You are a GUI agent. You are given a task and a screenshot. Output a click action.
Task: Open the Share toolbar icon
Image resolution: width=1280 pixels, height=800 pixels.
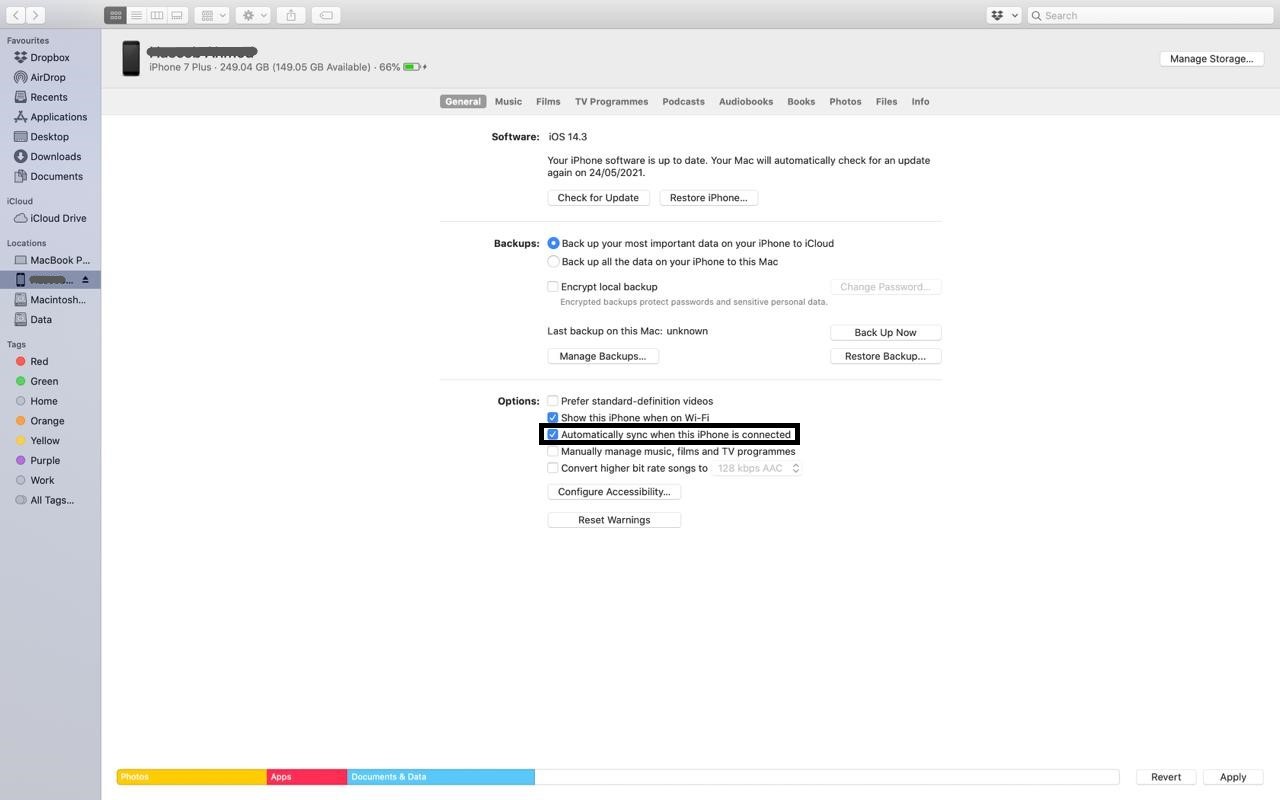tap(289, 14)
